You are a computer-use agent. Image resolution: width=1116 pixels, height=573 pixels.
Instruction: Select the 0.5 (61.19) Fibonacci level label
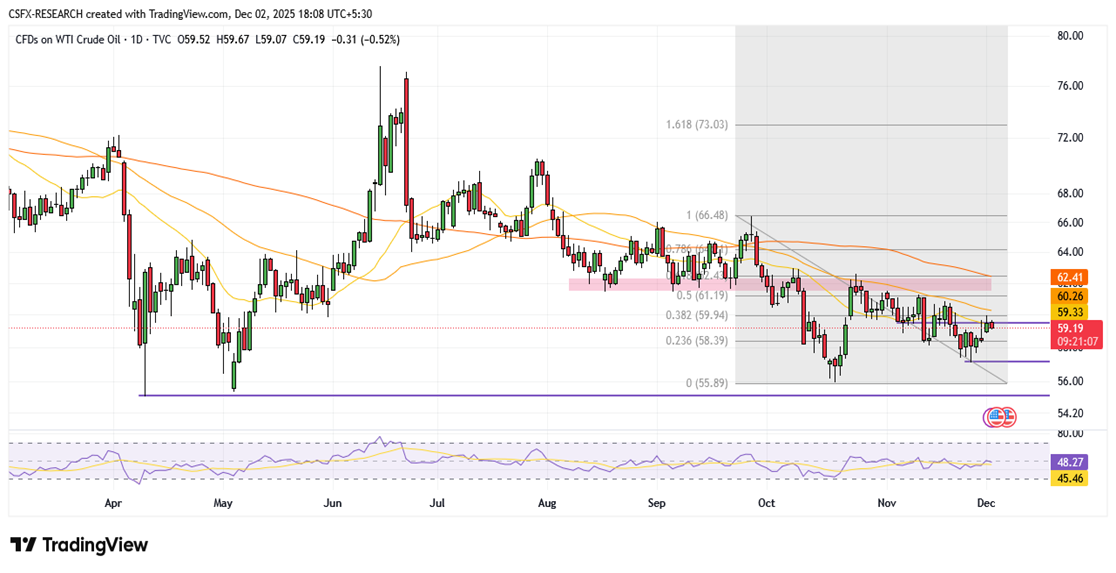point(699,296)
